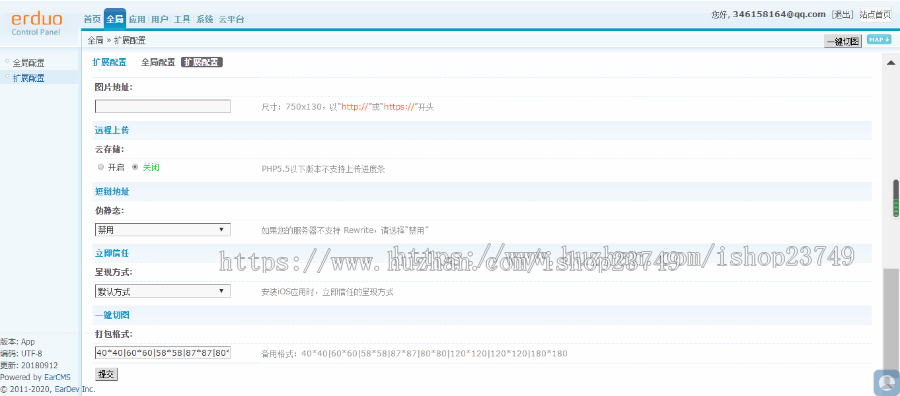This screenshot has height=396, width=900.
Task: Select 扩展配置 in the left sidebar
Action: (29, 77)
